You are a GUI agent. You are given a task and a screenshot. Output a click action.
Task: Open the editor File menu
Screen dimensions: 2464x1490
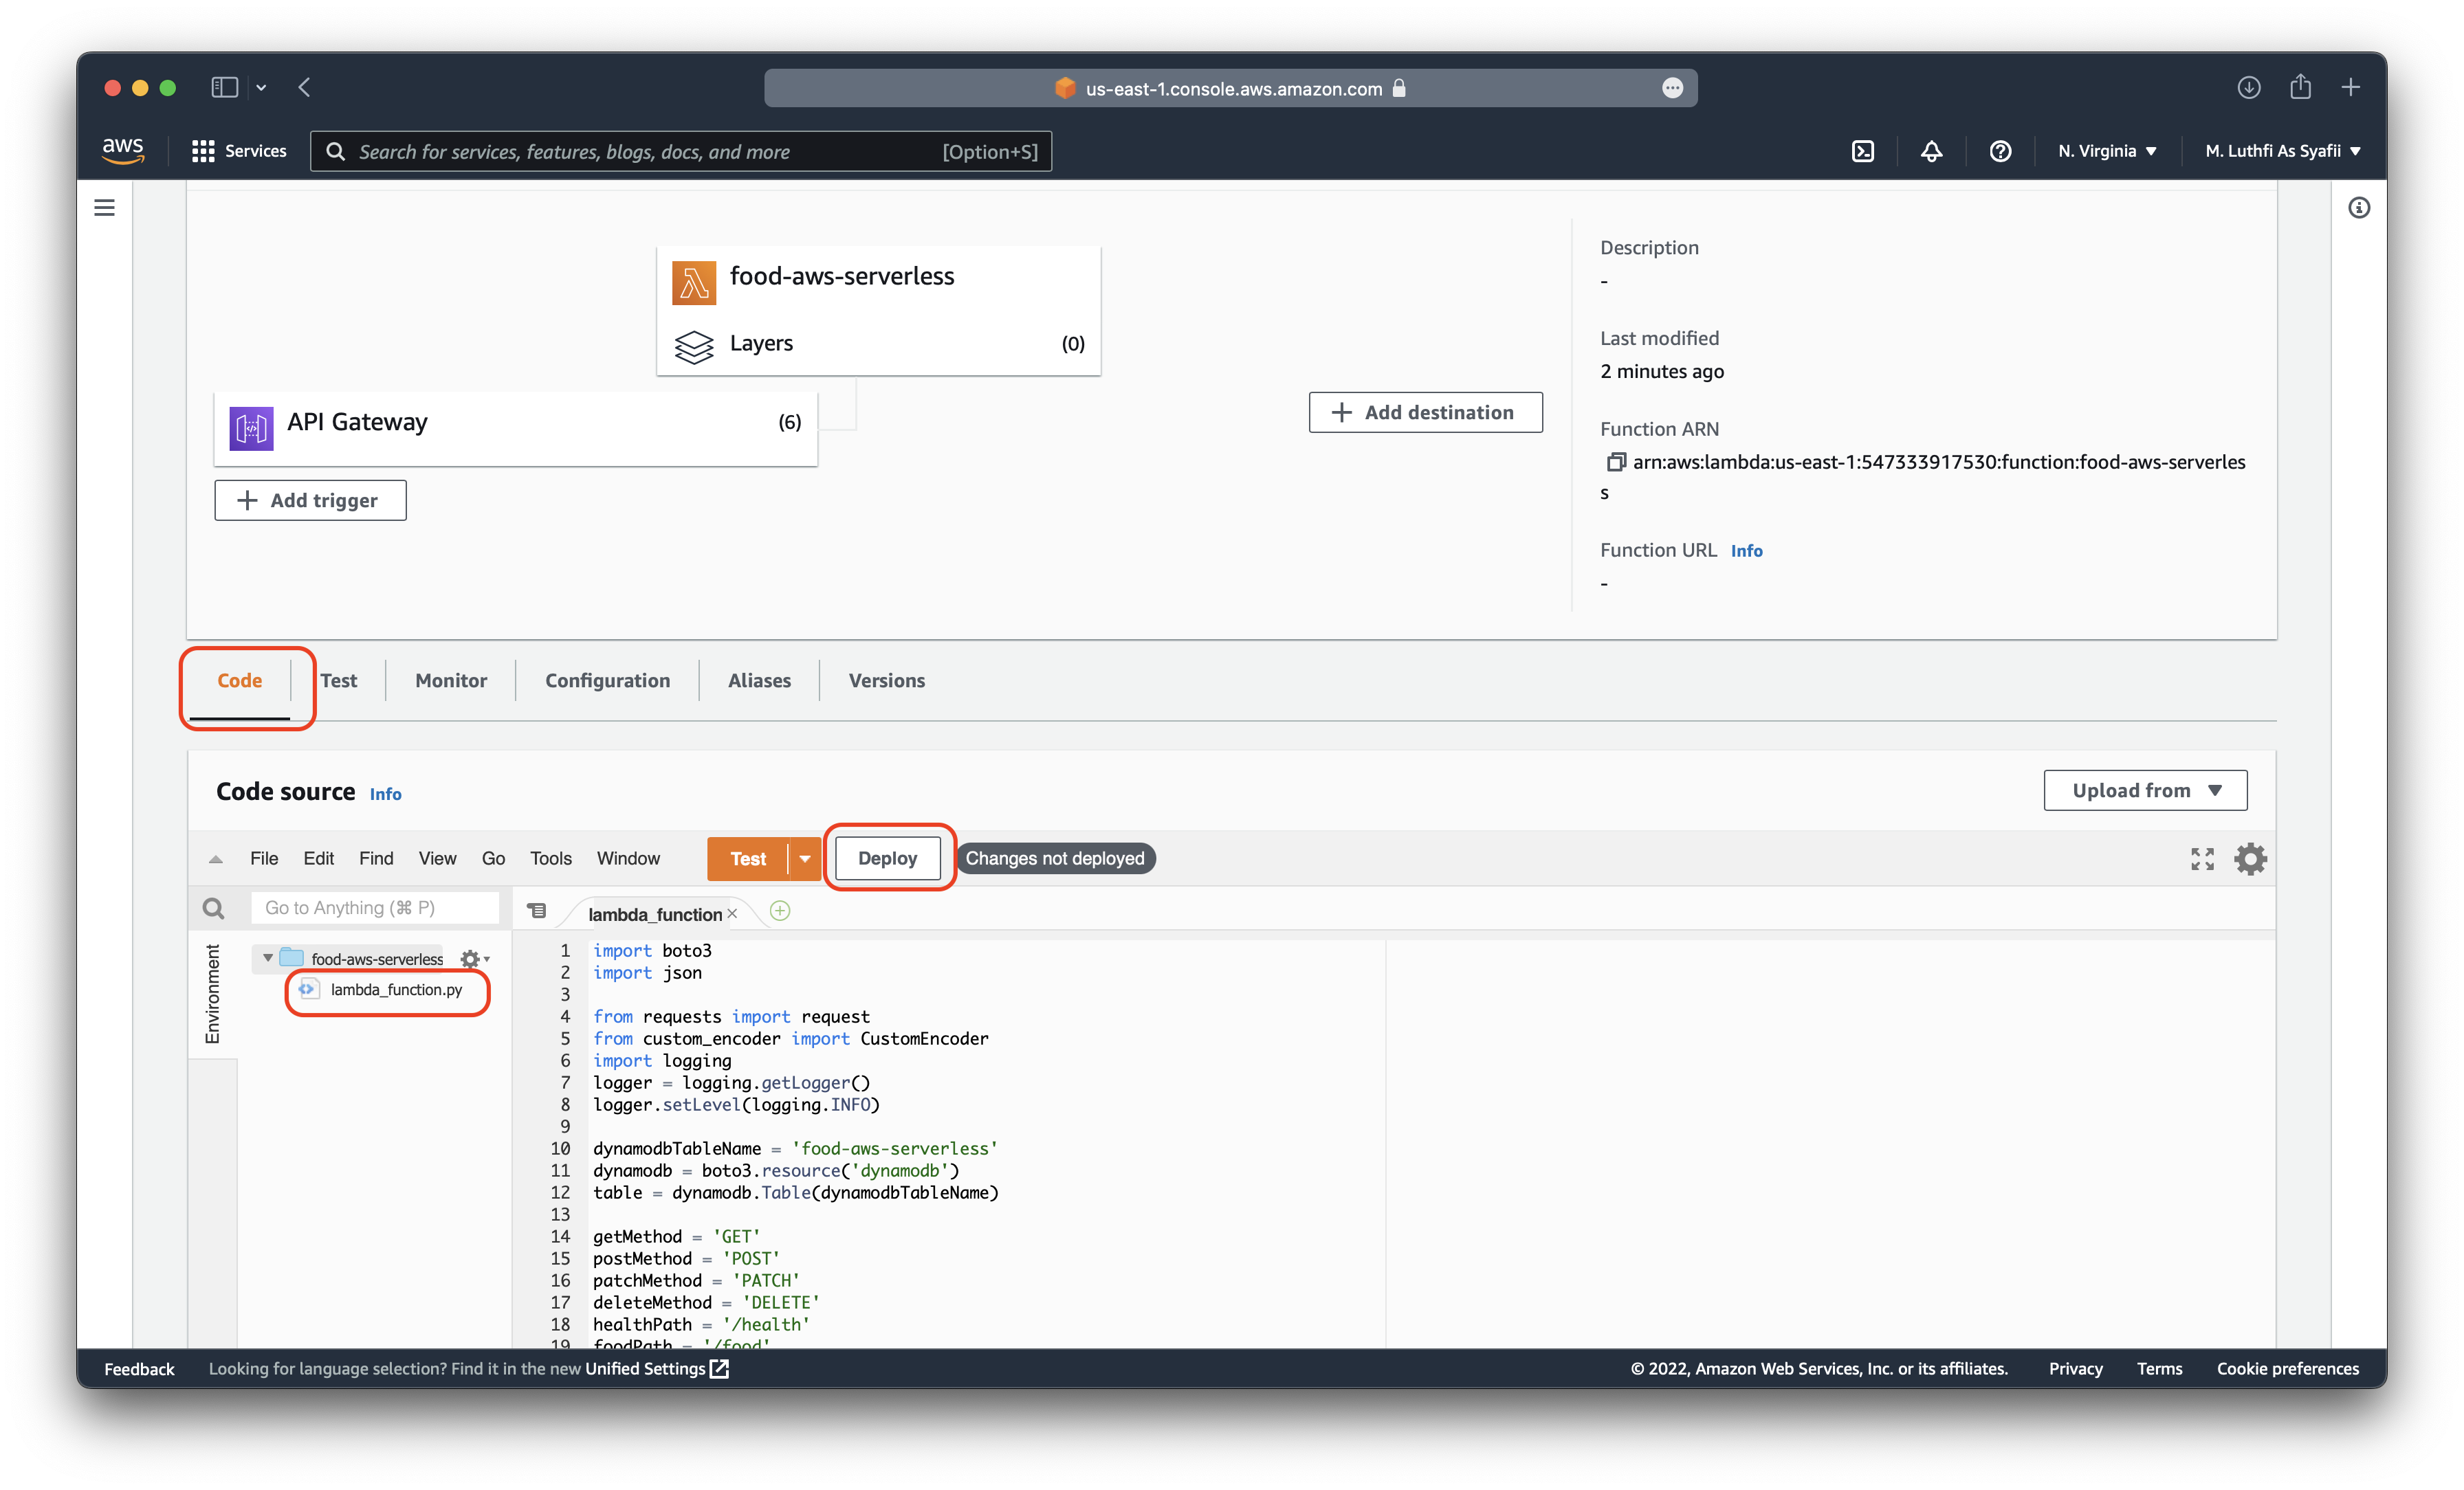(264, 858)
